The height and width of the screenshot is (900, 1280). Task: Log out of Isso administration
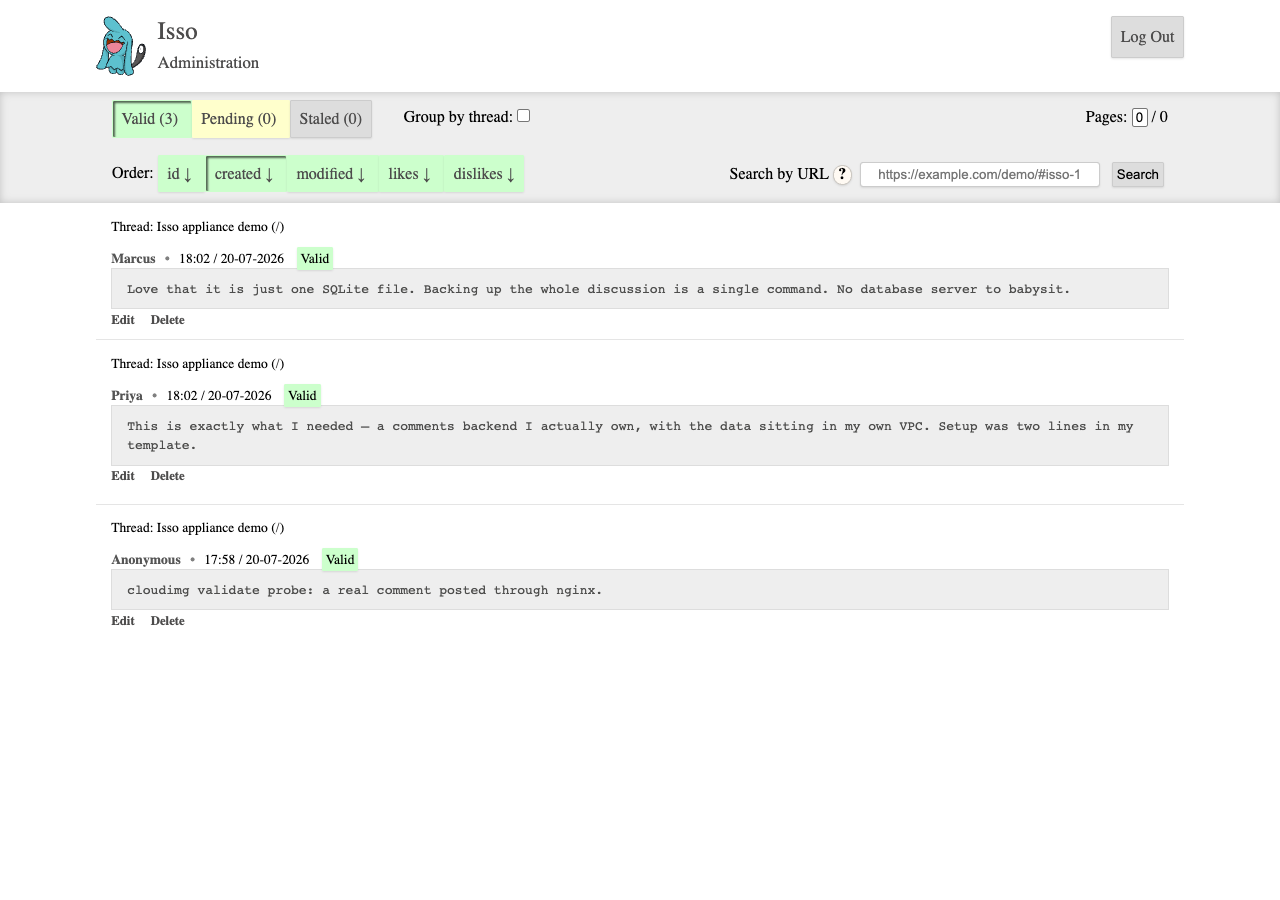click(x=1147, y=37)
